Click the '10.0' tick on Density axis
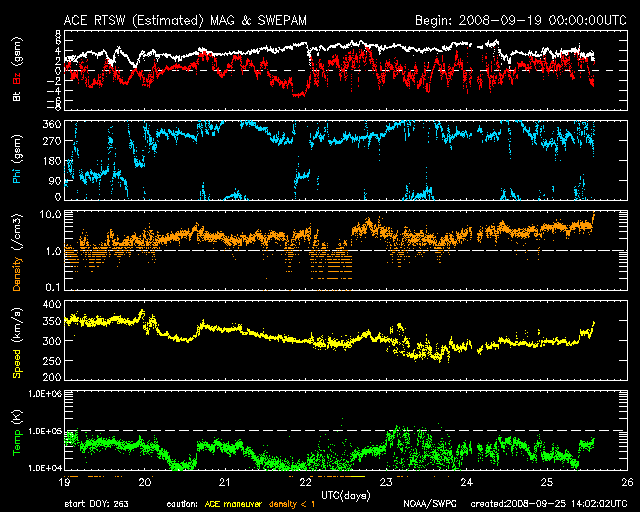This screenshot has width=640, height=512. (53, 214)
